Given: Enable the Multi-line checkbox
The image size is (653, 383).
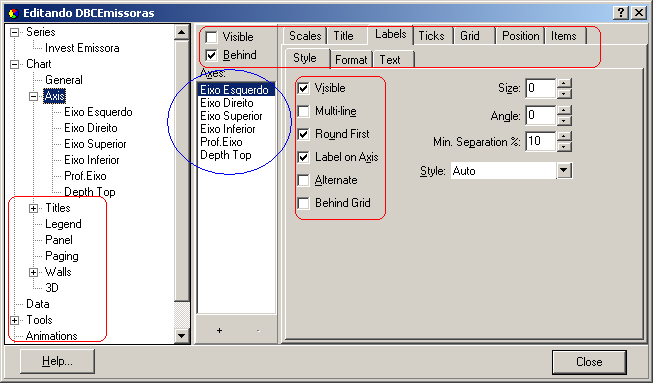Looking at the screenshot, I should [x=304, y=111].
